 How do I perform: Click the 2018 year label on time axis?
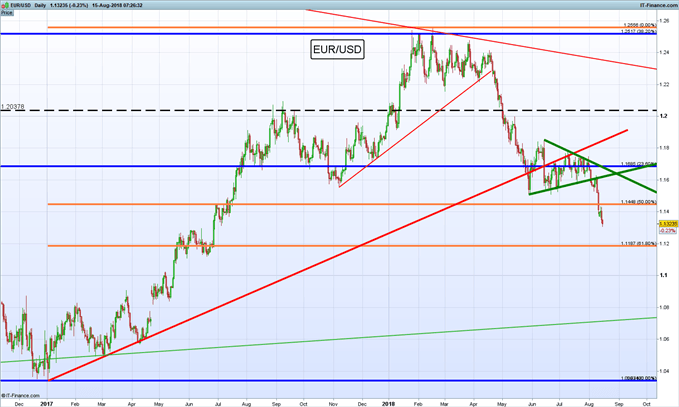pyautogui.click(x=388, y=404)
